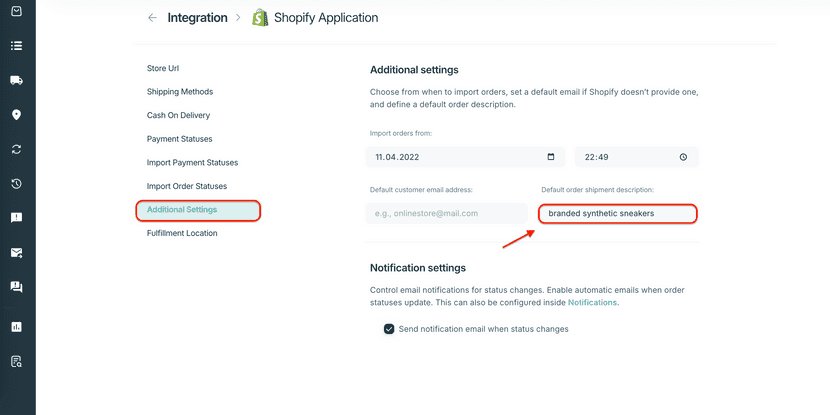Open the calendar picker in import date field
This screenshot has height=415, width=830.
pyautogui.click(x=551, y=157)
